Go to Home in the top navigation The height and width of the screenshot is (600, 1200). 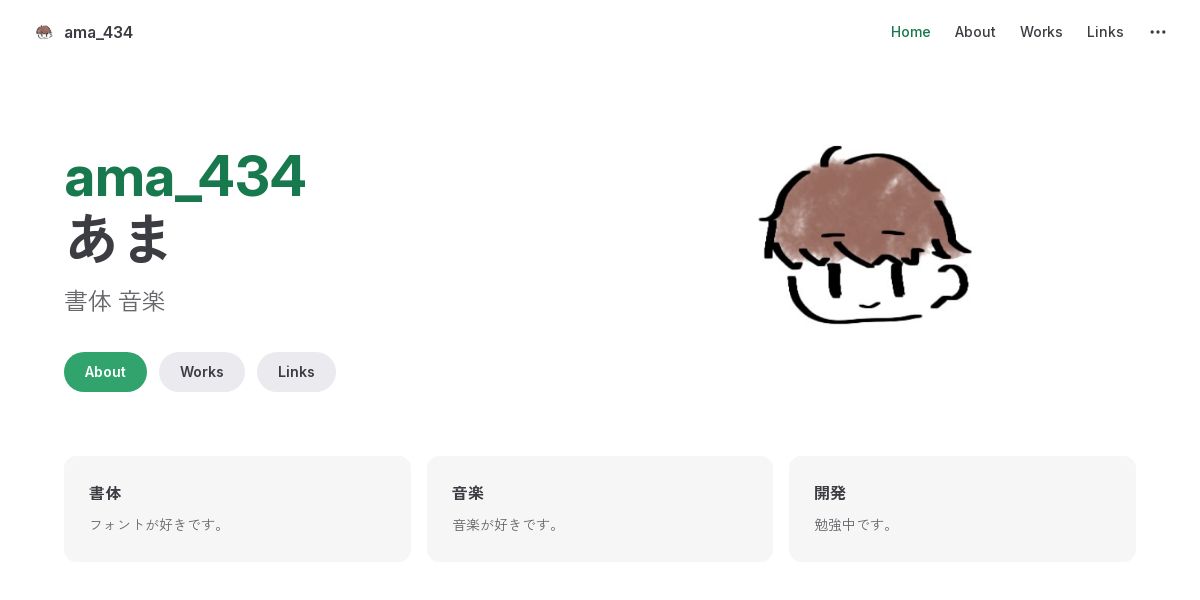click(x=911, y=32)
